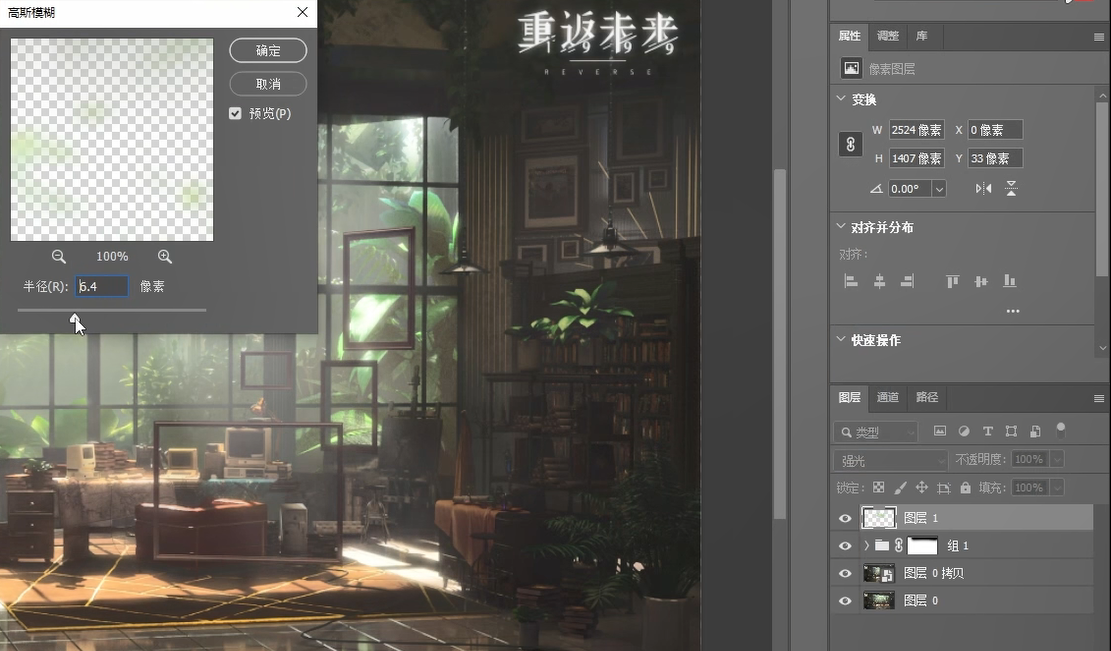Open the 填充 fill dropdown arrow

(x=1057, y=488)
